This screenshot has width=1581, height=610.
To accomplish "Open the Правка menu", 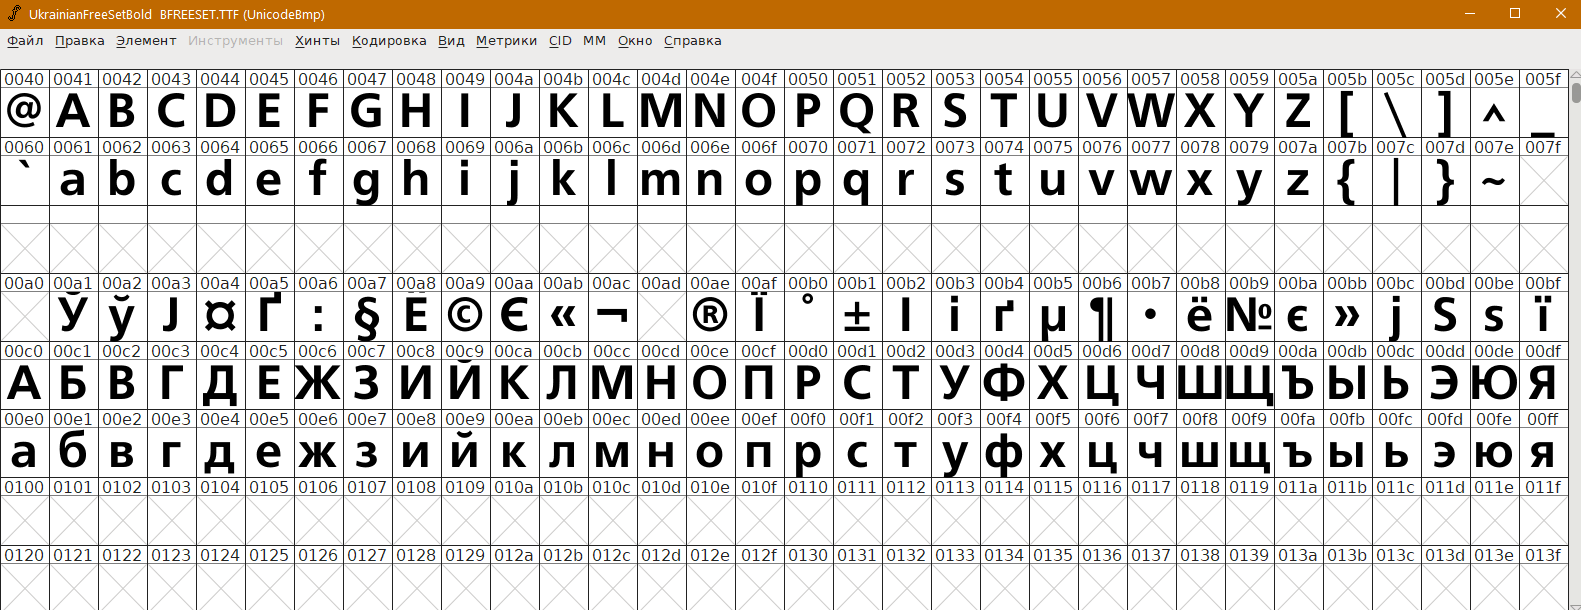I will pyautogui.click(x=79, y=41).
